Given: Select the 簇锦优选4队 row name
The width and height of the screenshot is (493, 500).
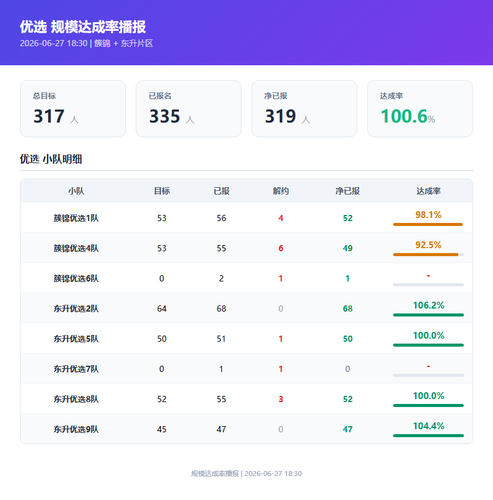Looking at the screenshot, I should pyautogui.click(x=76, y=248).
